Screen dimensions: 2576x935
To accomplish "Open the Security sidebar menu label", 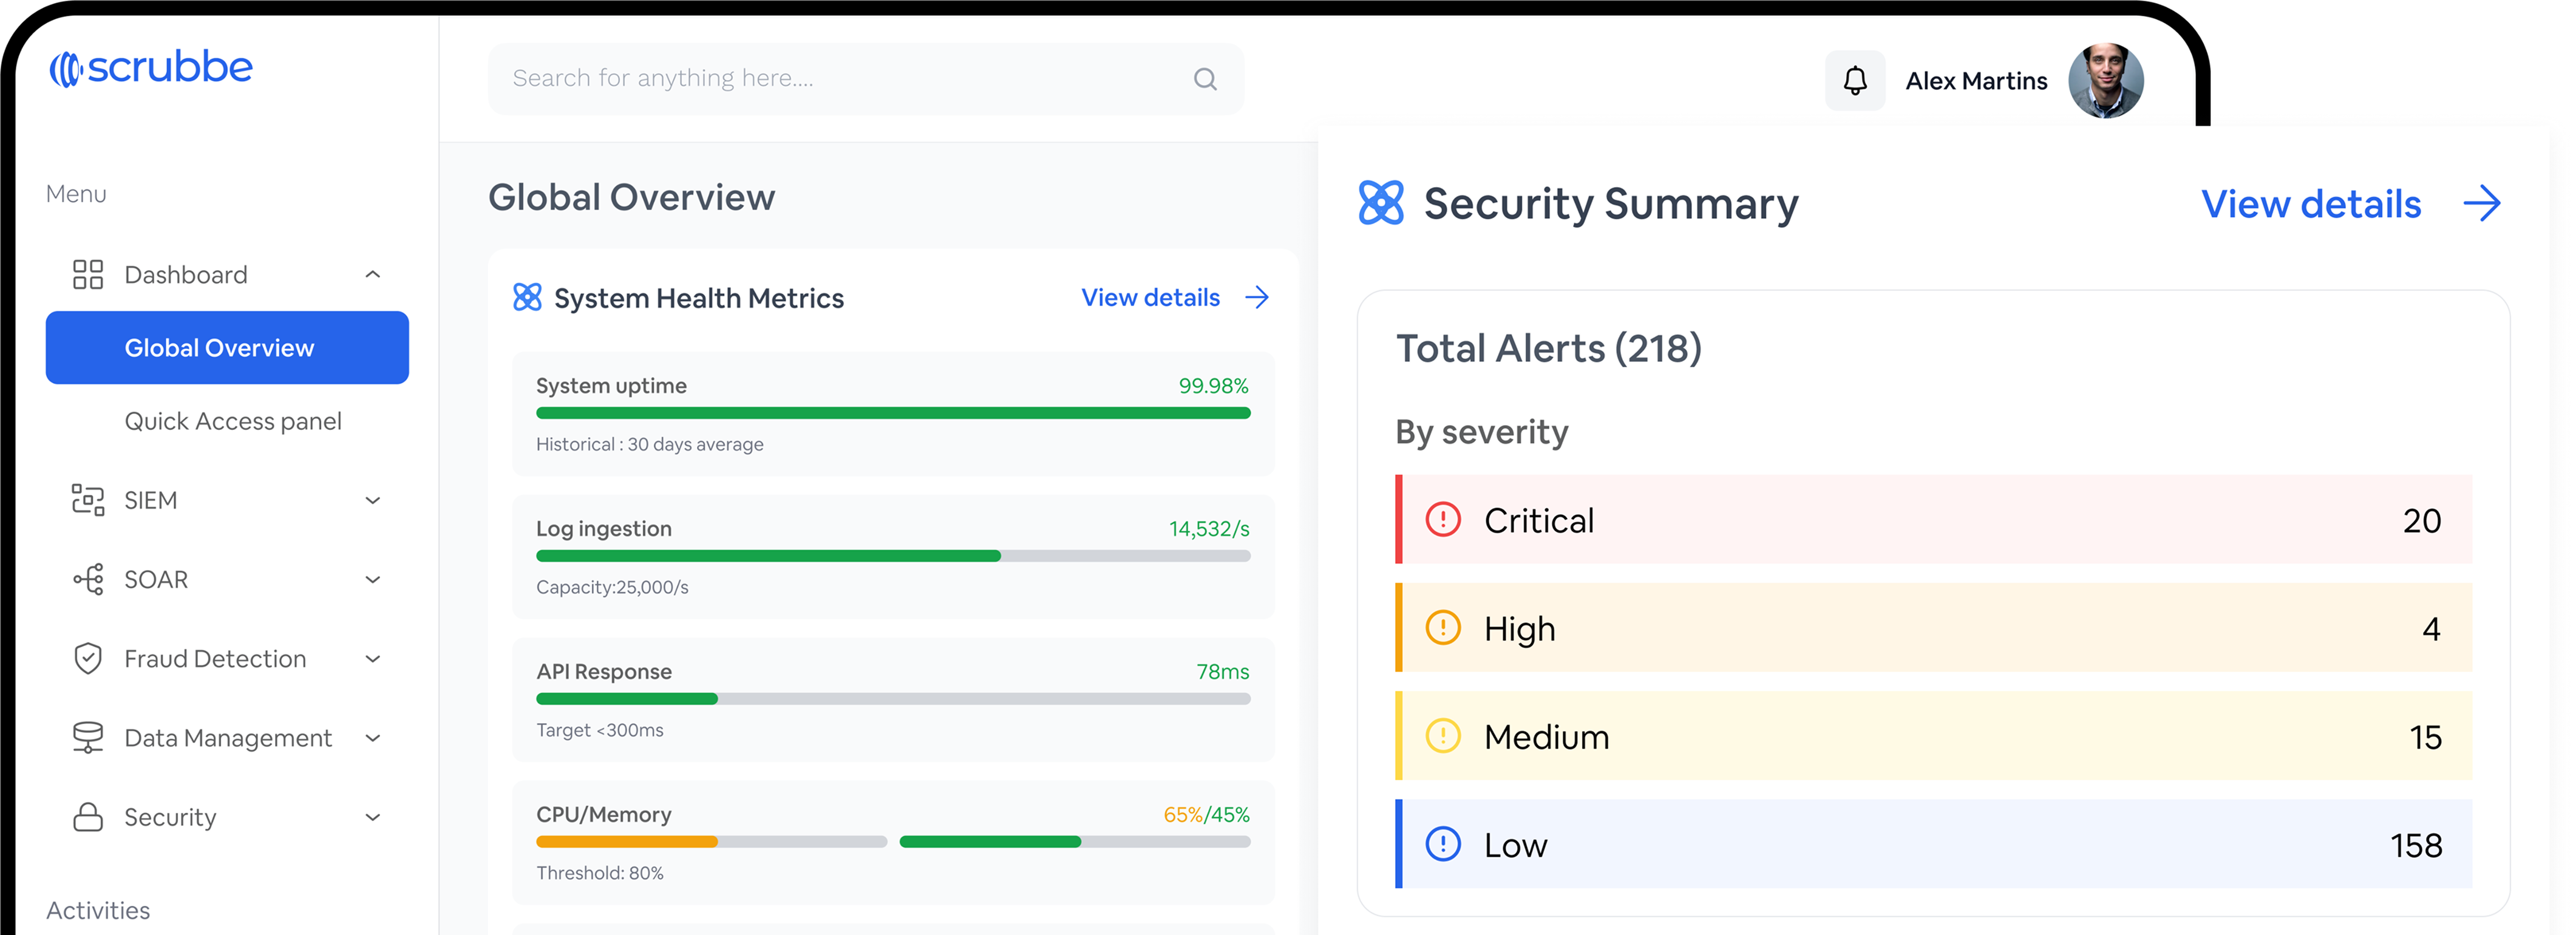I will (x=170, y=817).
